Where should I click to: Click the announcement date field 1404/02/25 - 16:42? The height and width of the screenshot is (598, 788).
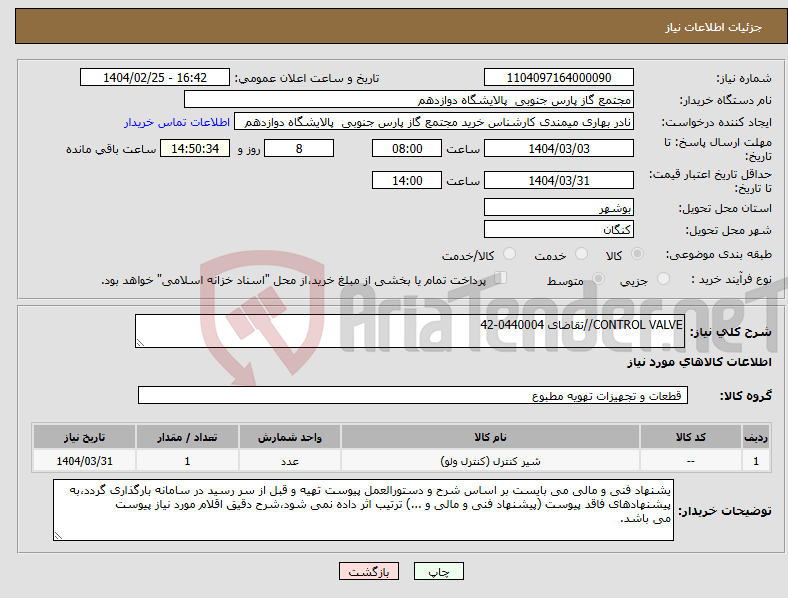155,77
